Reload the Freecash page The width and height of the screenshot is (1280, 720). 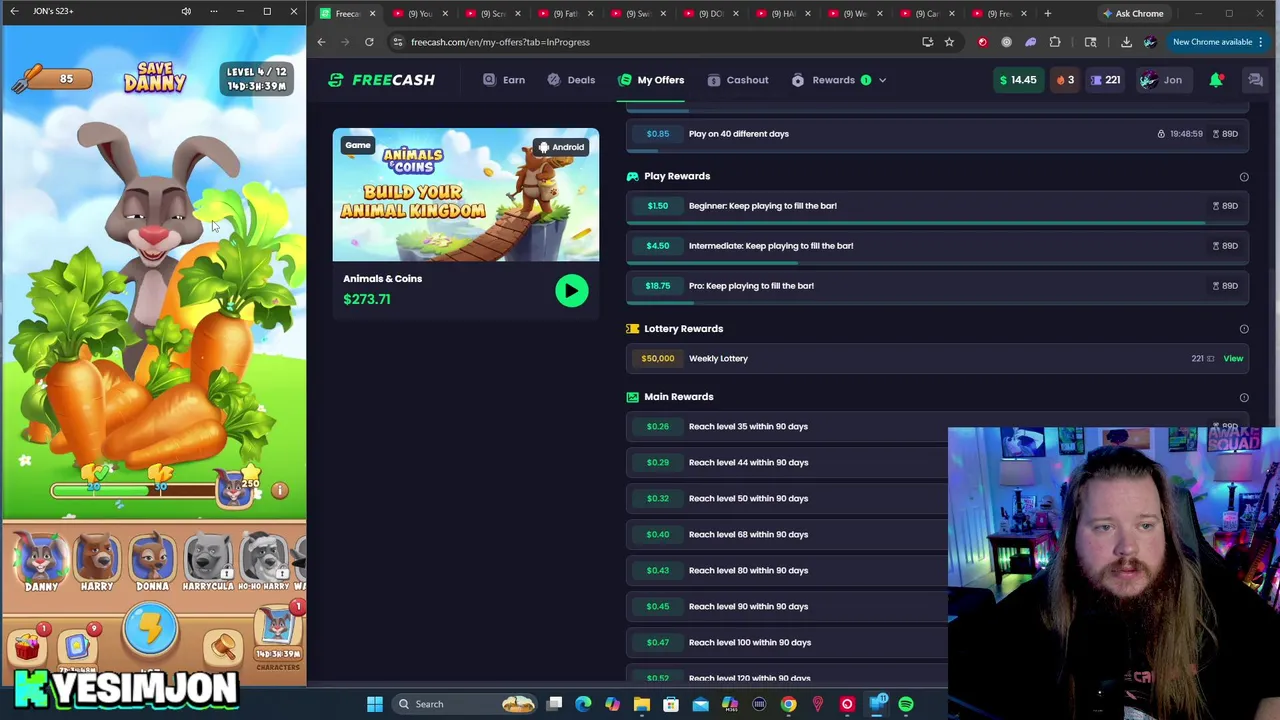[x=369, y=42]
